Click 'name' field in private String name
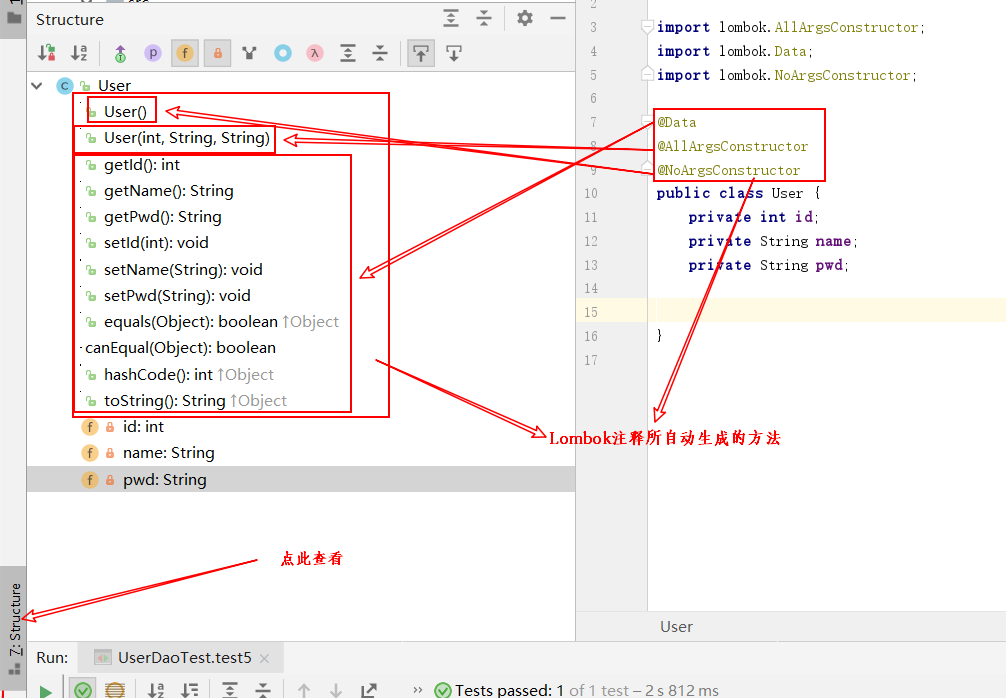The height and width of the screenshot is (698, 1006). click(x=833, y=241)
